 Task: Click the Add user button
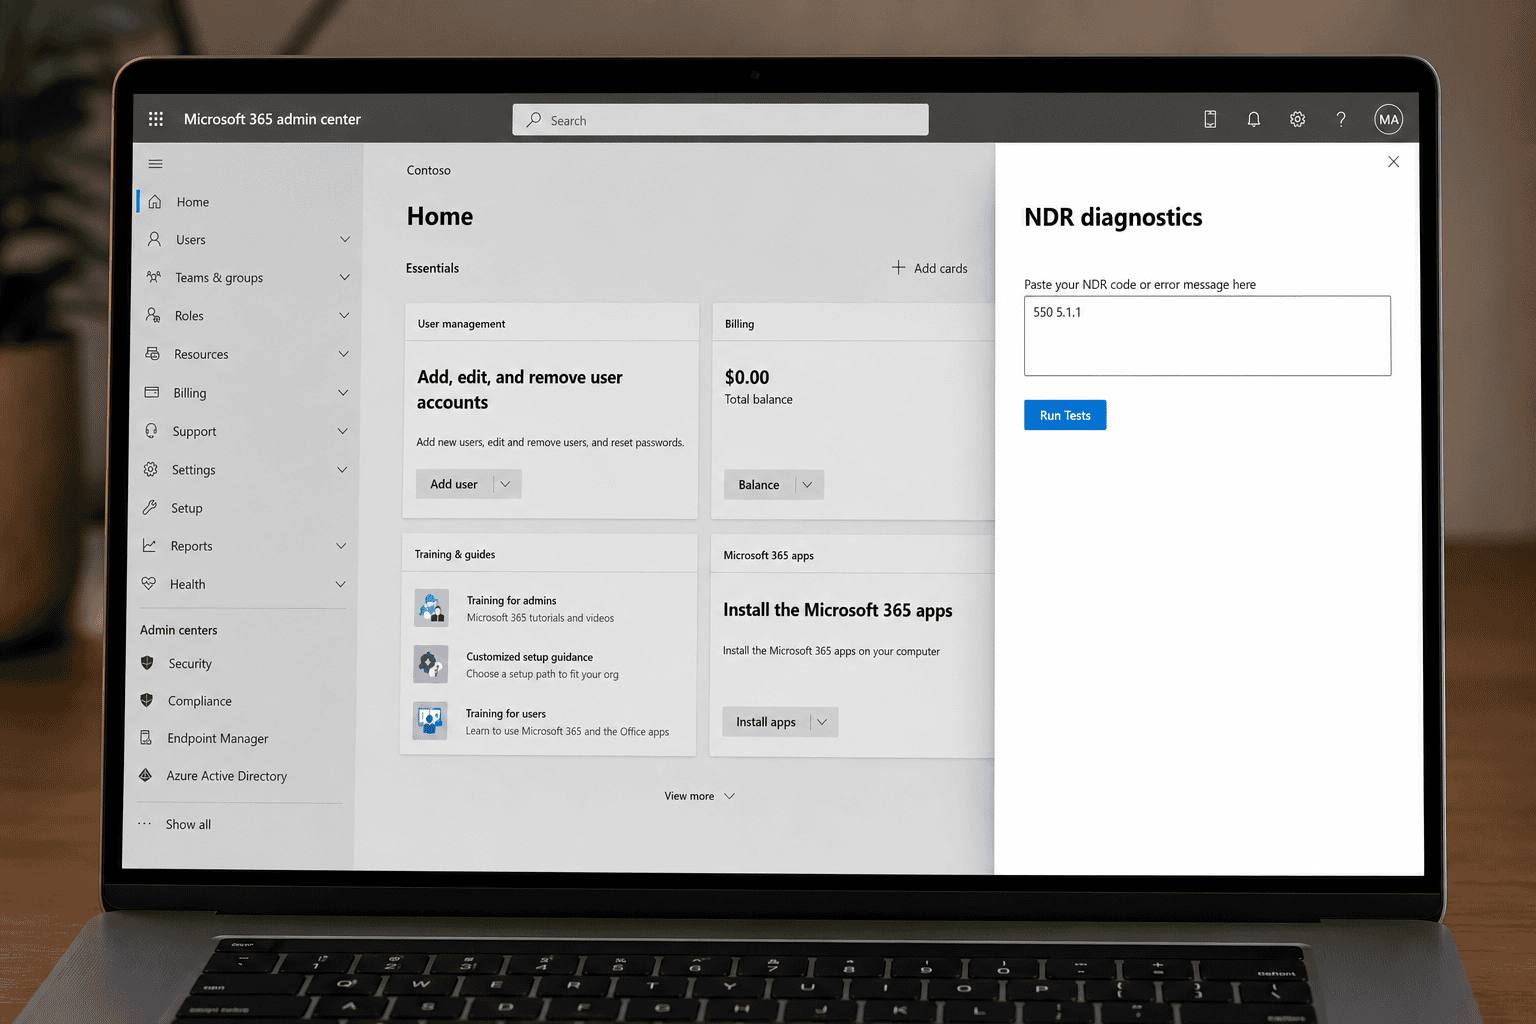click(454, 484)
